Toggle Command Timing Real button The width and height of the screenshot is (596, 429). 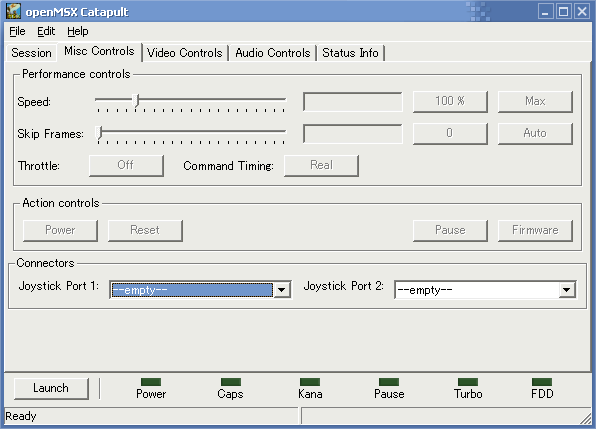[x=321, y=165]
